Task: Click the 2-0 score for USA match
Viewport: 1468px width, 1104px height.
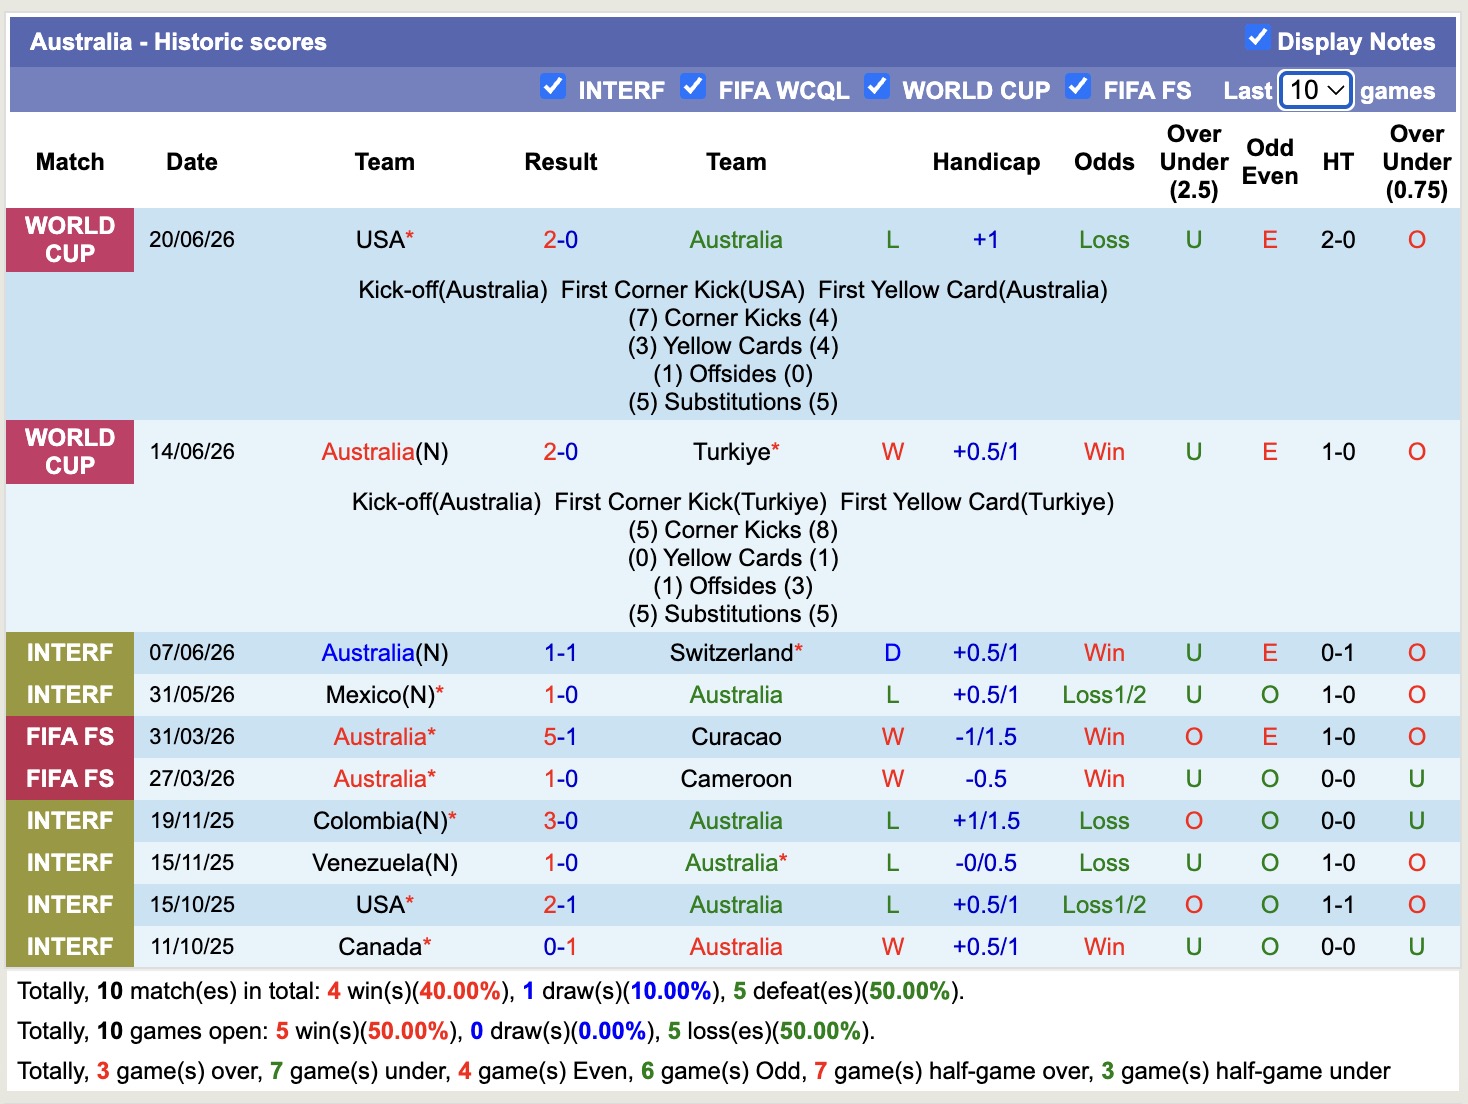Action: point(560,240)
